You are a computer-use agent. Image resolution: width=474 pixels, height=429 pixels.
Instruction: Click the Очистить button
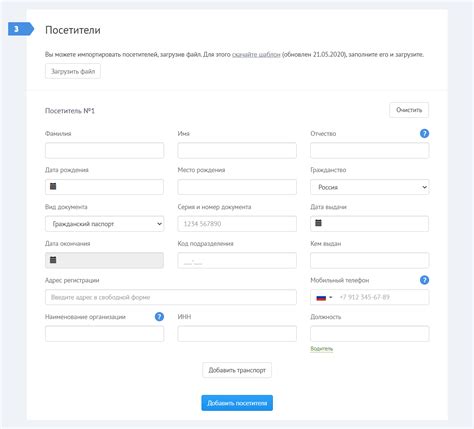[x=409, y=110]
